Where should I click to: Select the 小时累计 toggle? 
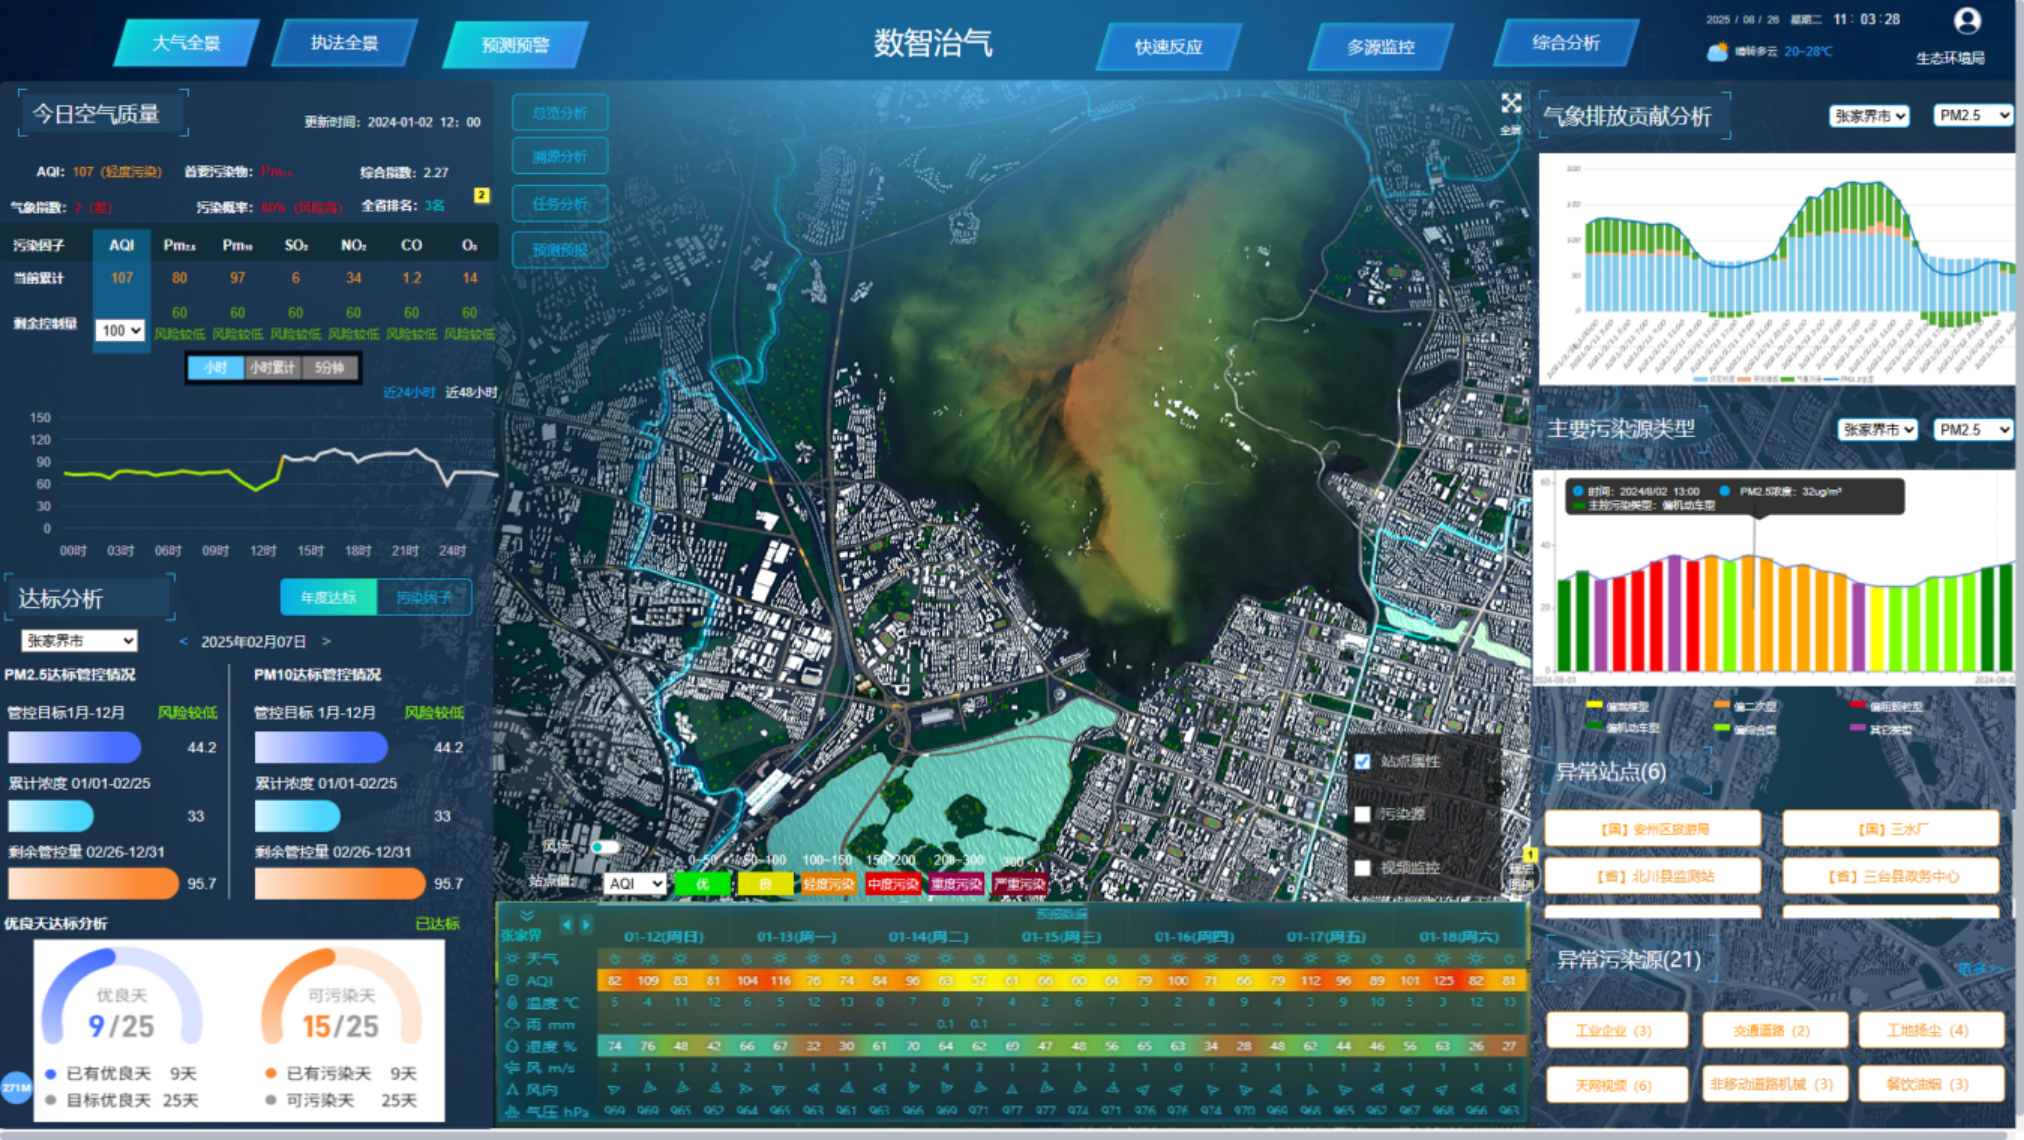pos(272,368)
